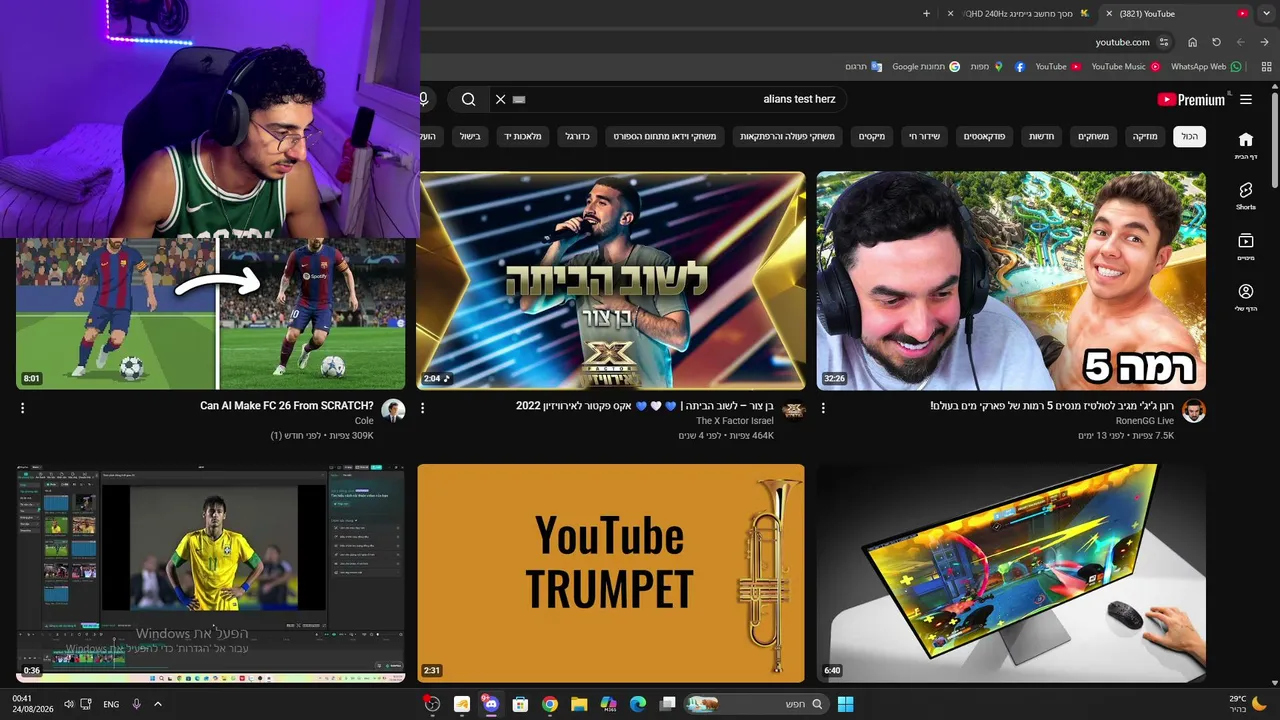Open WhatsApp Web bookmark
This screenshot has width=1280, height=720.
point(1206,67)
